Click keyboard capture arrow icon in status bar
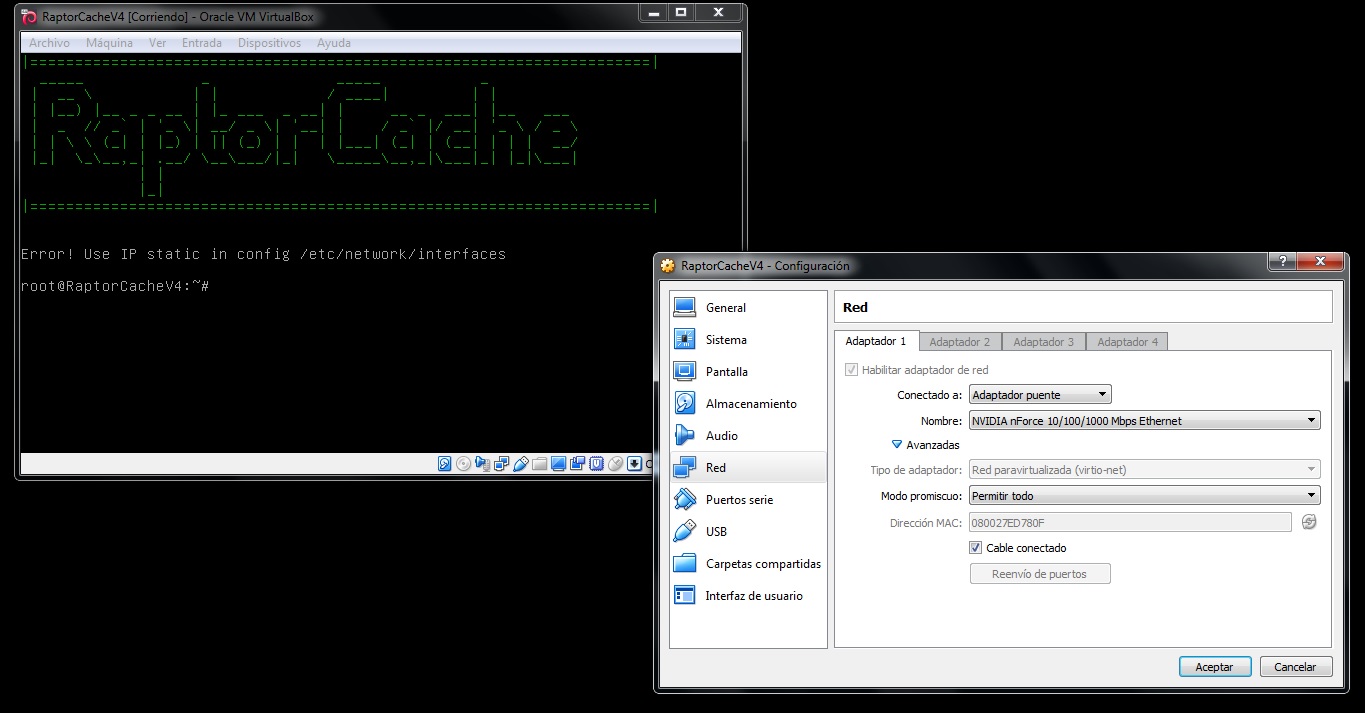The height and width of the screenshot is (713, 1365). pyautogui.click(x=634, y=464)
